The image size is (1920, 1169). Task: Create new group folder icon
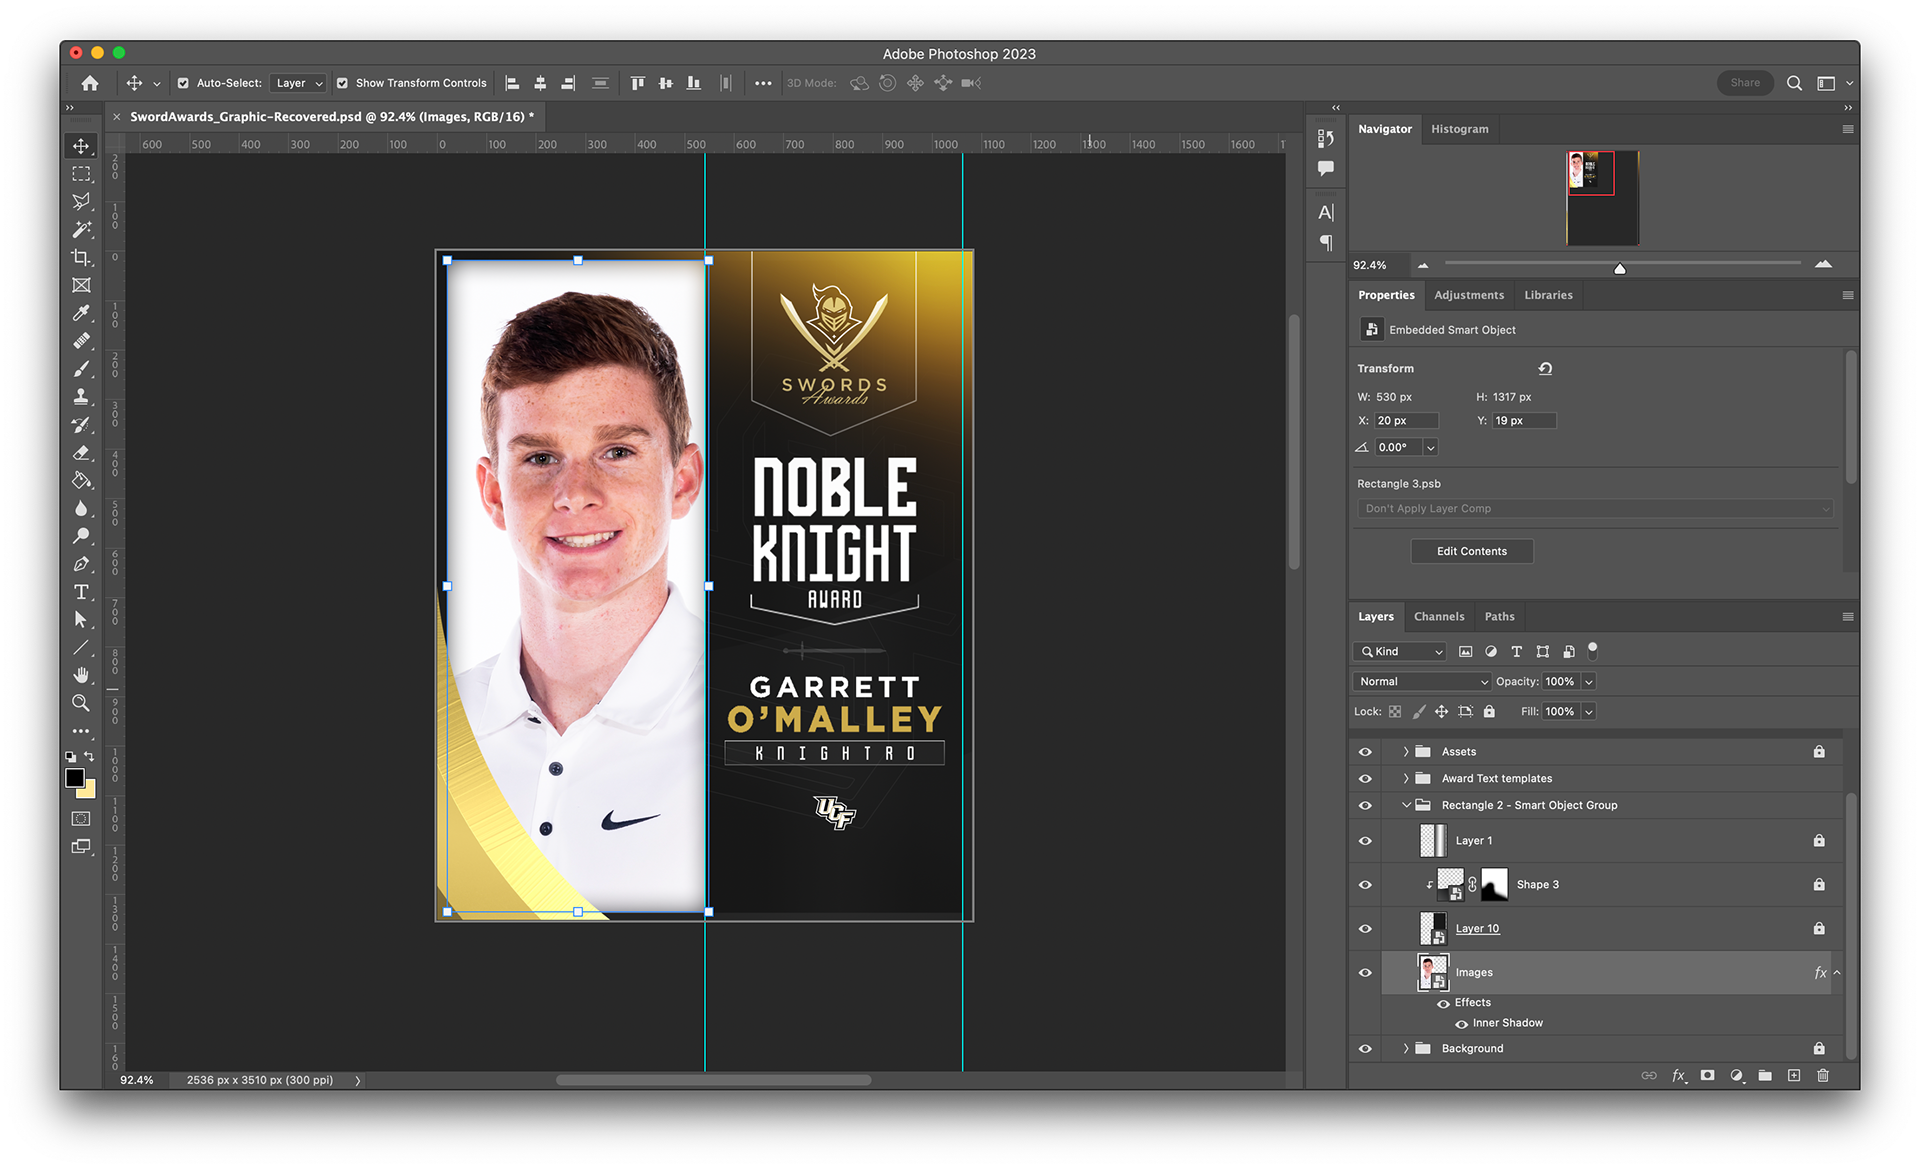pyautogui.click(x=1765, y=1075)
